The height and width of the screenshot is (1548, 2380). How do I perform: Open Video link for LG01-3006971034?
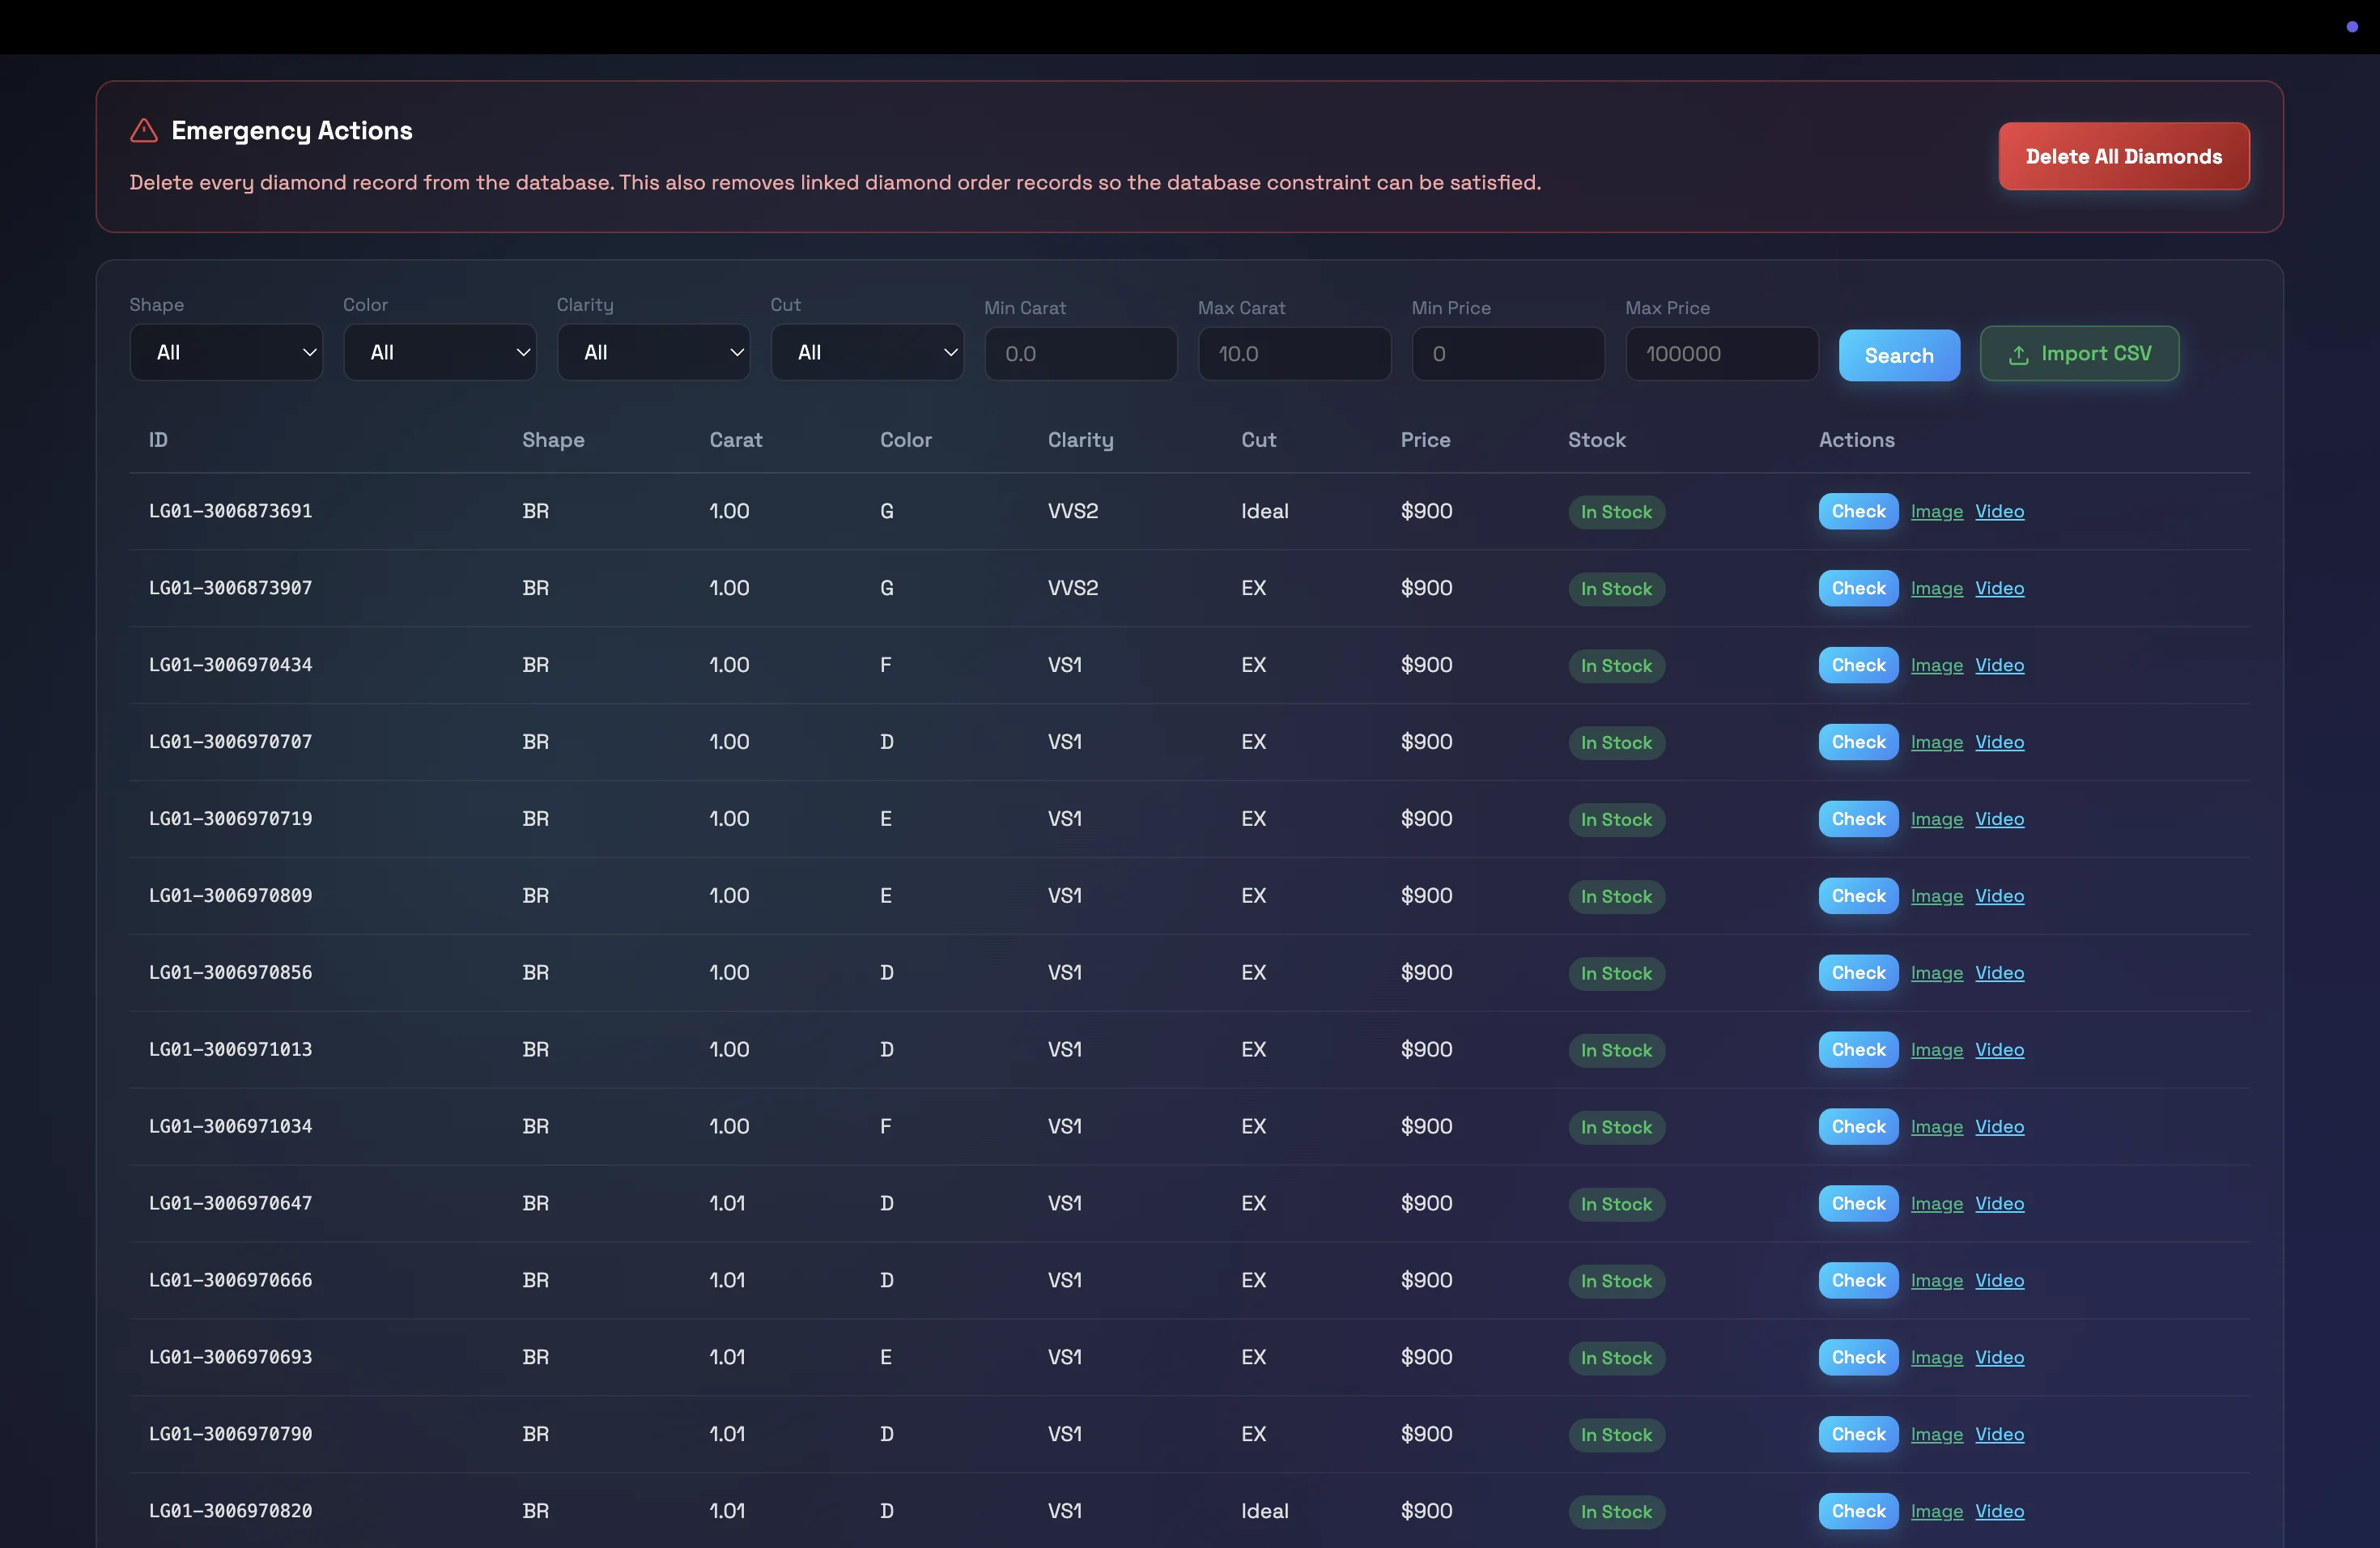(x=1999, y=1127)
